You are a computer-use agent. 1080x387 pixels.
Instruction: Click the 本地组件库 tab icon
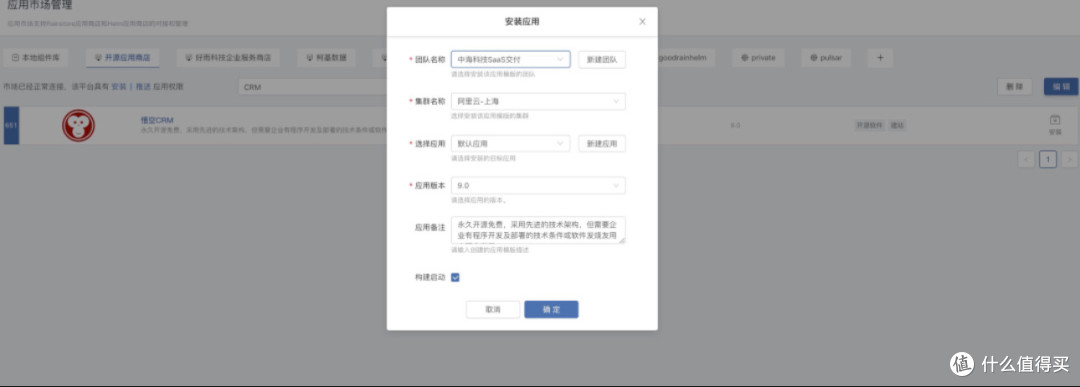point(16,58)
